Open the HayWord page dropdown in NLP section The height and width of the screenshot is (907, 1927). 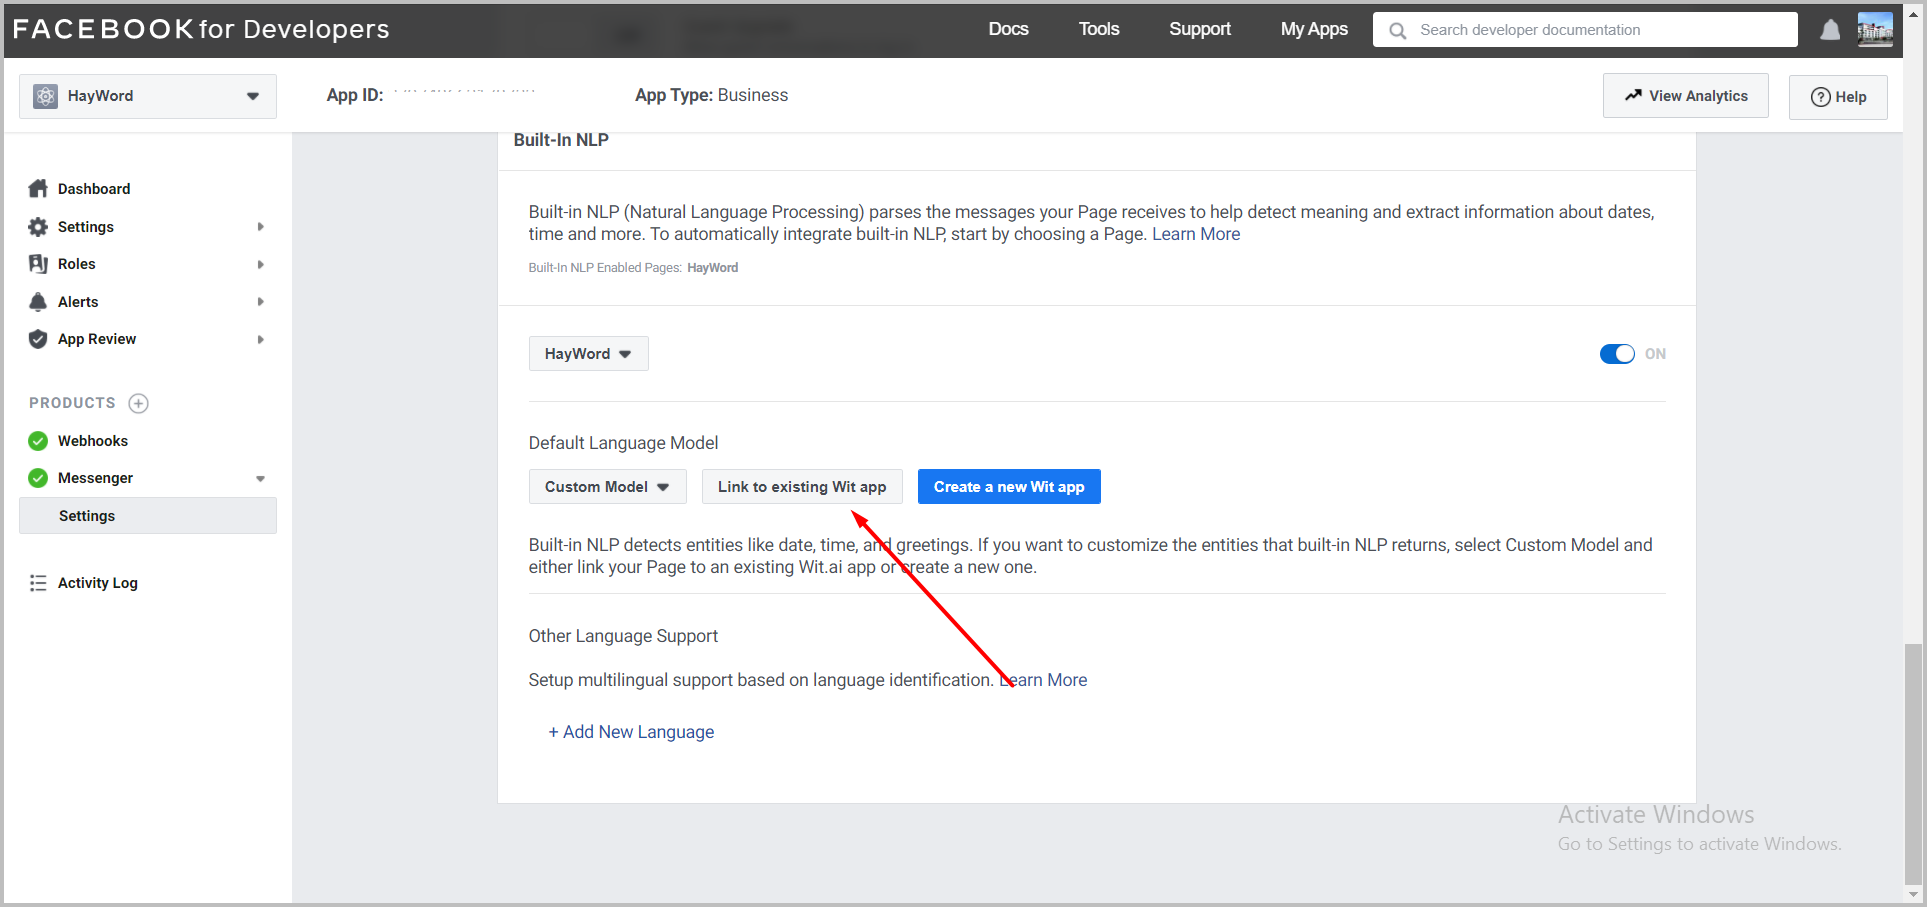(x=588, y=354)
